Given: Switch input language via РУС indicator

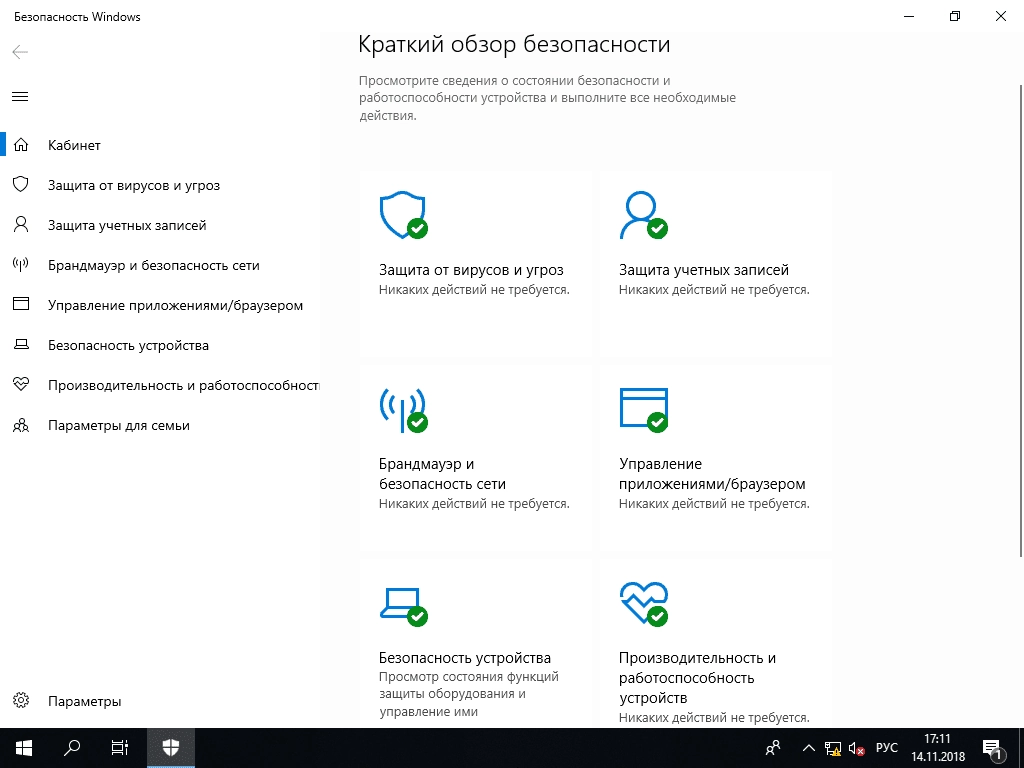Looking at the screenshot, I should tap(887, 748).
